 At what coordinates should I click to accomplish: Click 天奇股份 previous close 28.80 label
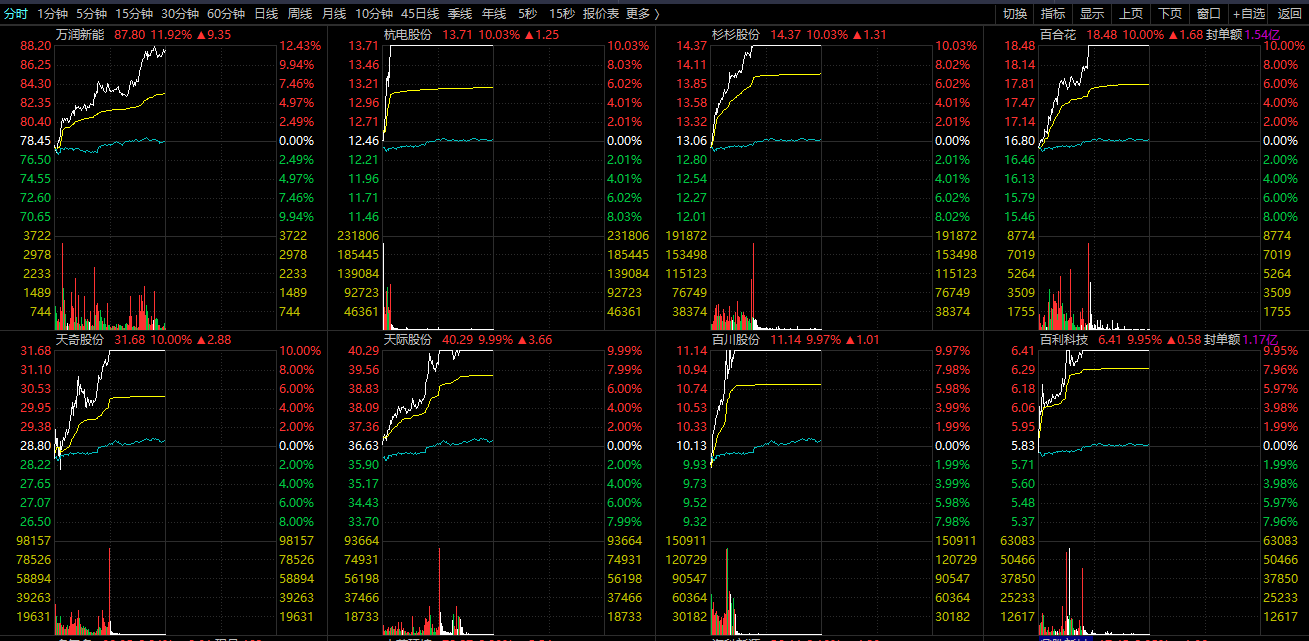(x=35, y=446)
